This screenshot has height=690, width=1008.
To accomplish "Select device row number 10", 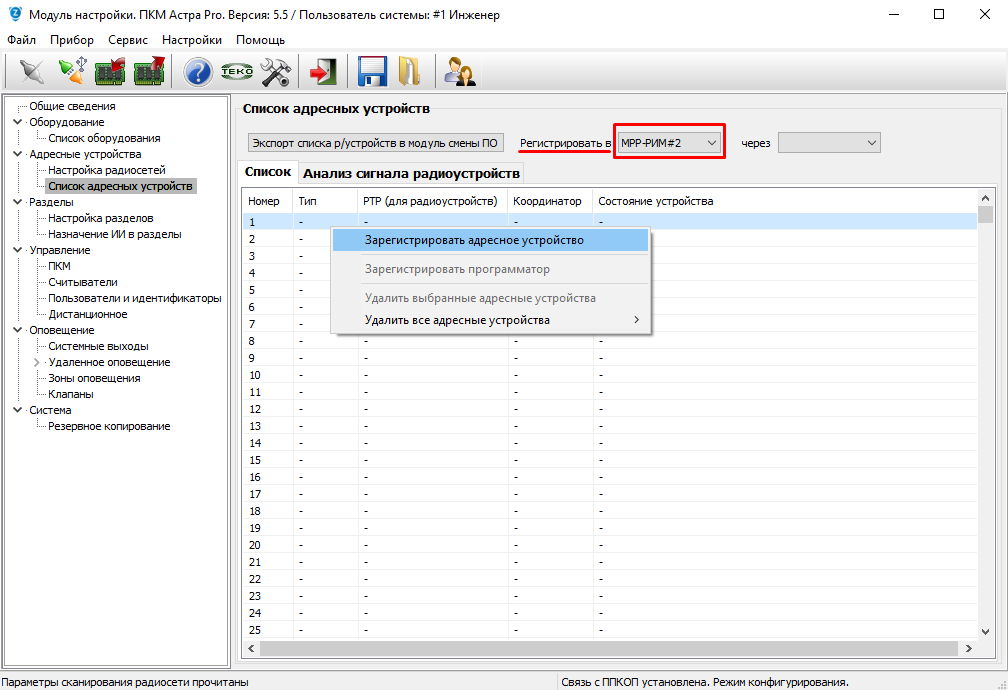I will coord(609,375).
